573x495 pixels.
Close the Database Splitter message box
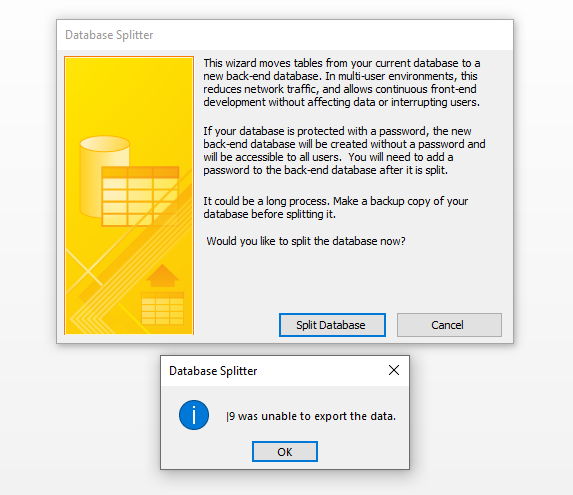394,370
